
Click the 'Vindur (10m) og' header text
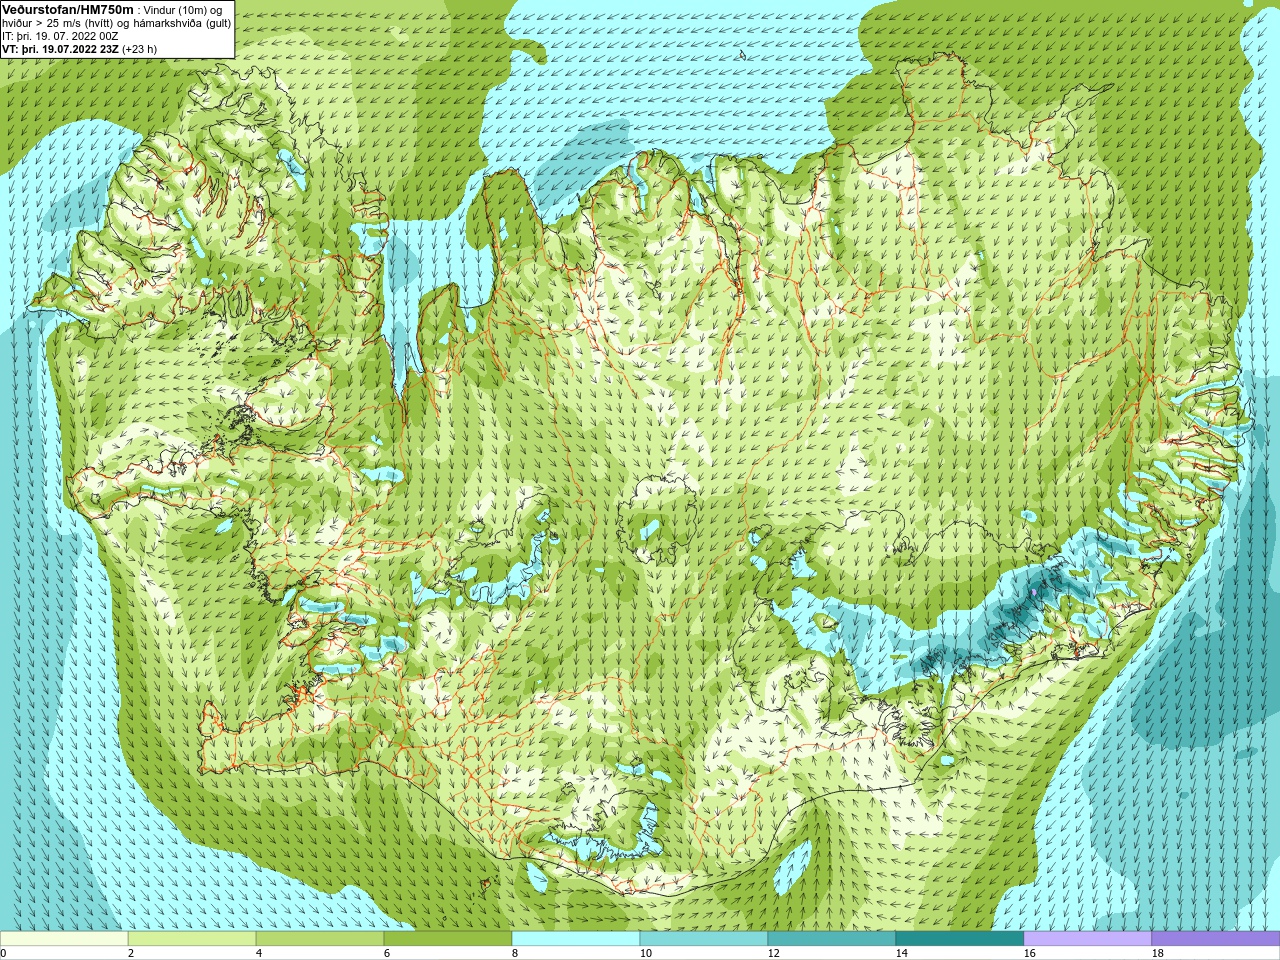pyautogui.click(x=183, y=9)
